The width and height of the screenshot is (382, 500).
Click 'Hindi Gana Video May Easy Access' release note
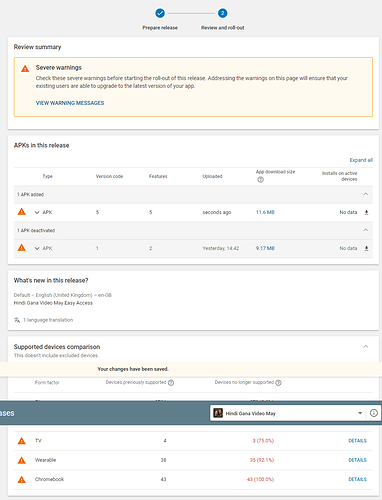click(x=53, y=303)
